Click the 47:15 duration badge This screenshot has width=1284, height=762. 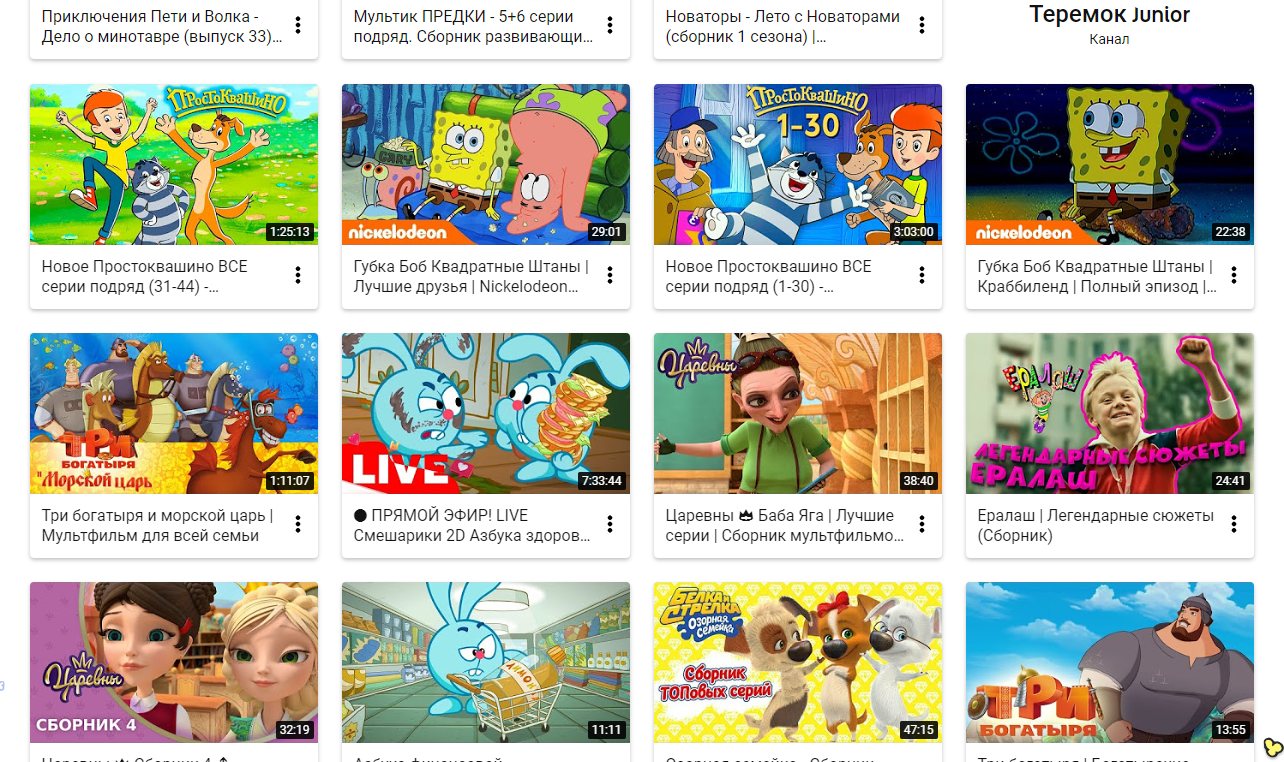(x=919, y=730)
